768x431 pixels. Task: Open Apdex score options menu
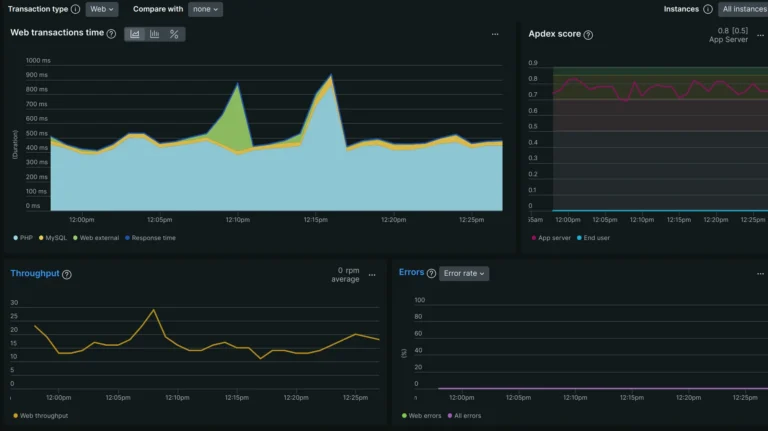click(760, 35)
